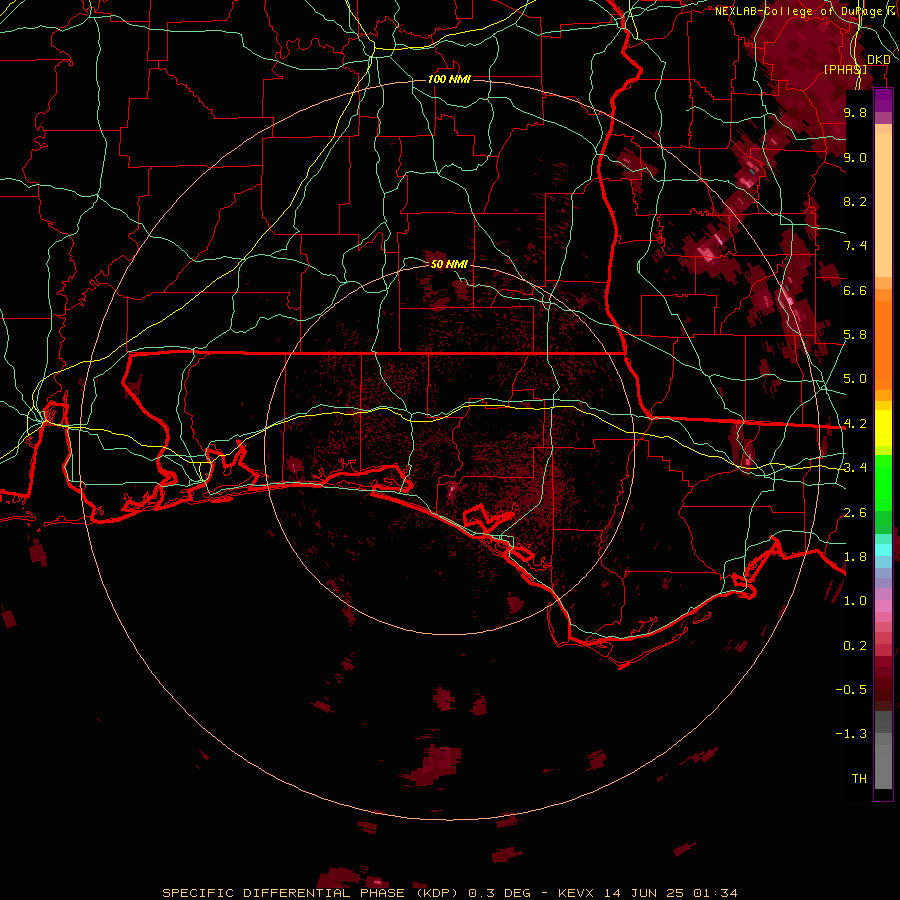Click the 1.8 scale value

855,557
